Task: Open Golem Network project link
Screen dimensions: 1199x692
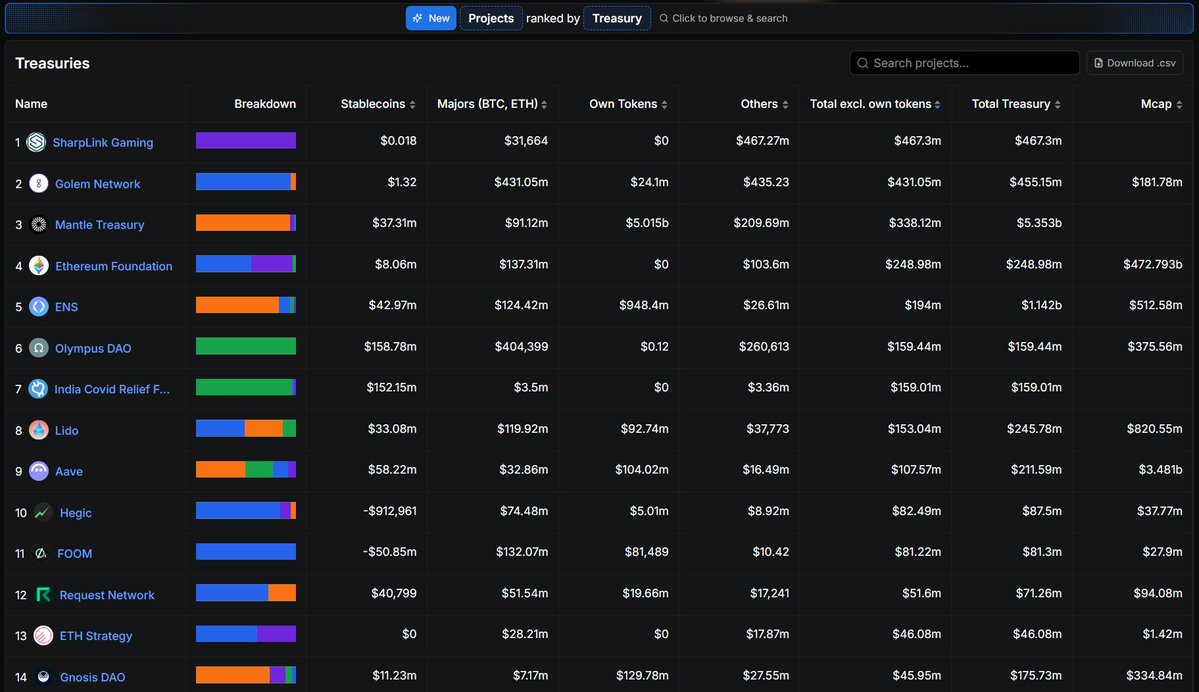Action: (97, 184)
